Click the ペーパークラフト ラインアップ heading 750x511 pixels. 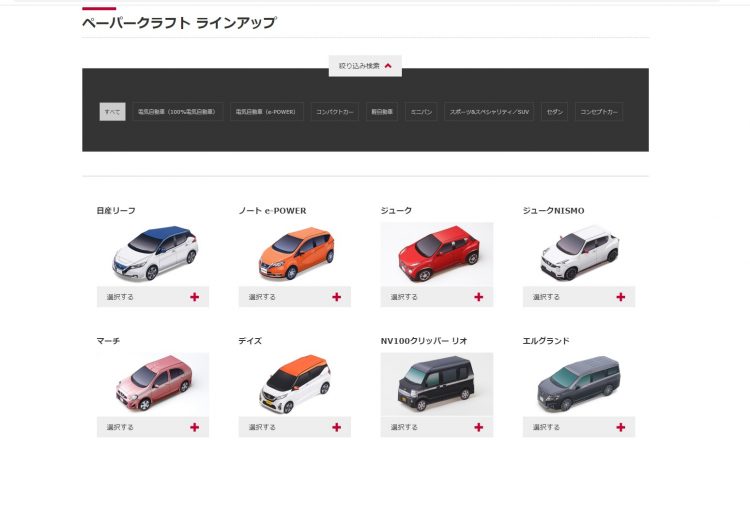point(179,22)
